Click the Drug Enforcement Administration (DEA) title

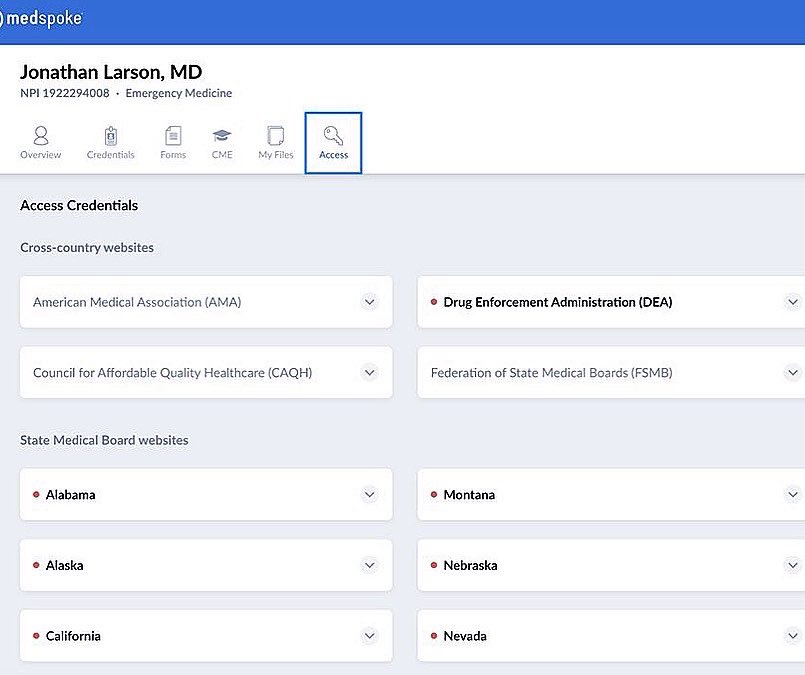tap(558, 302)
